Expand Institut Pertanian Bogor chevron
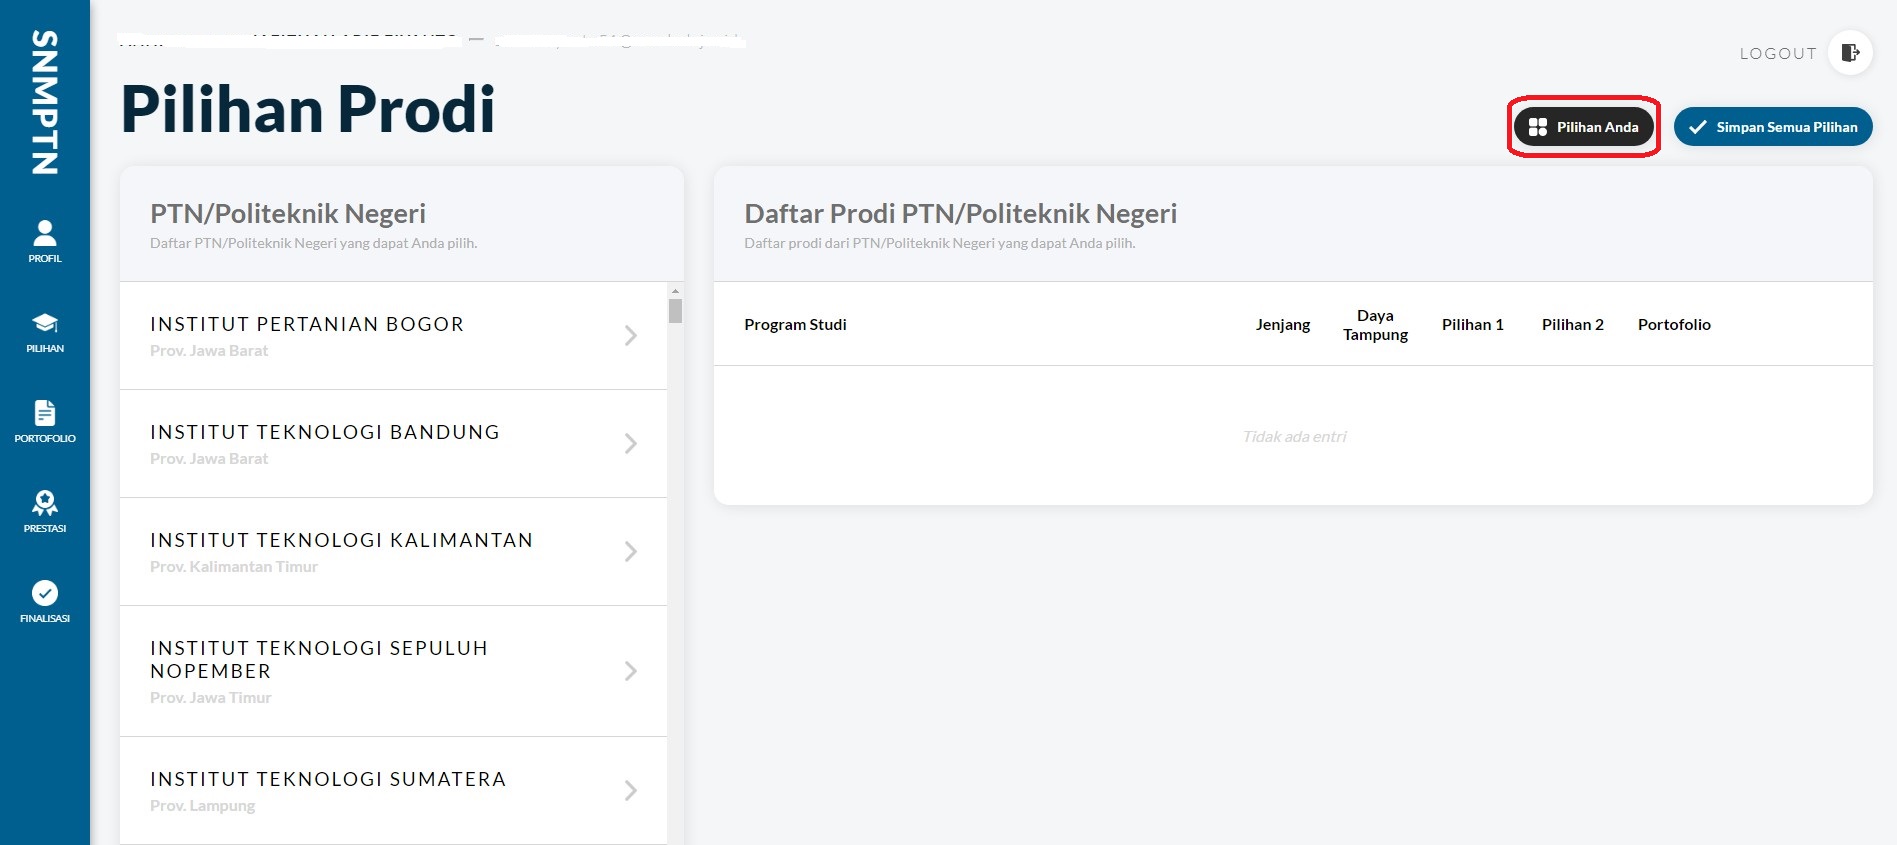Screen dimensions: 1897x845 tap(631, 336)
